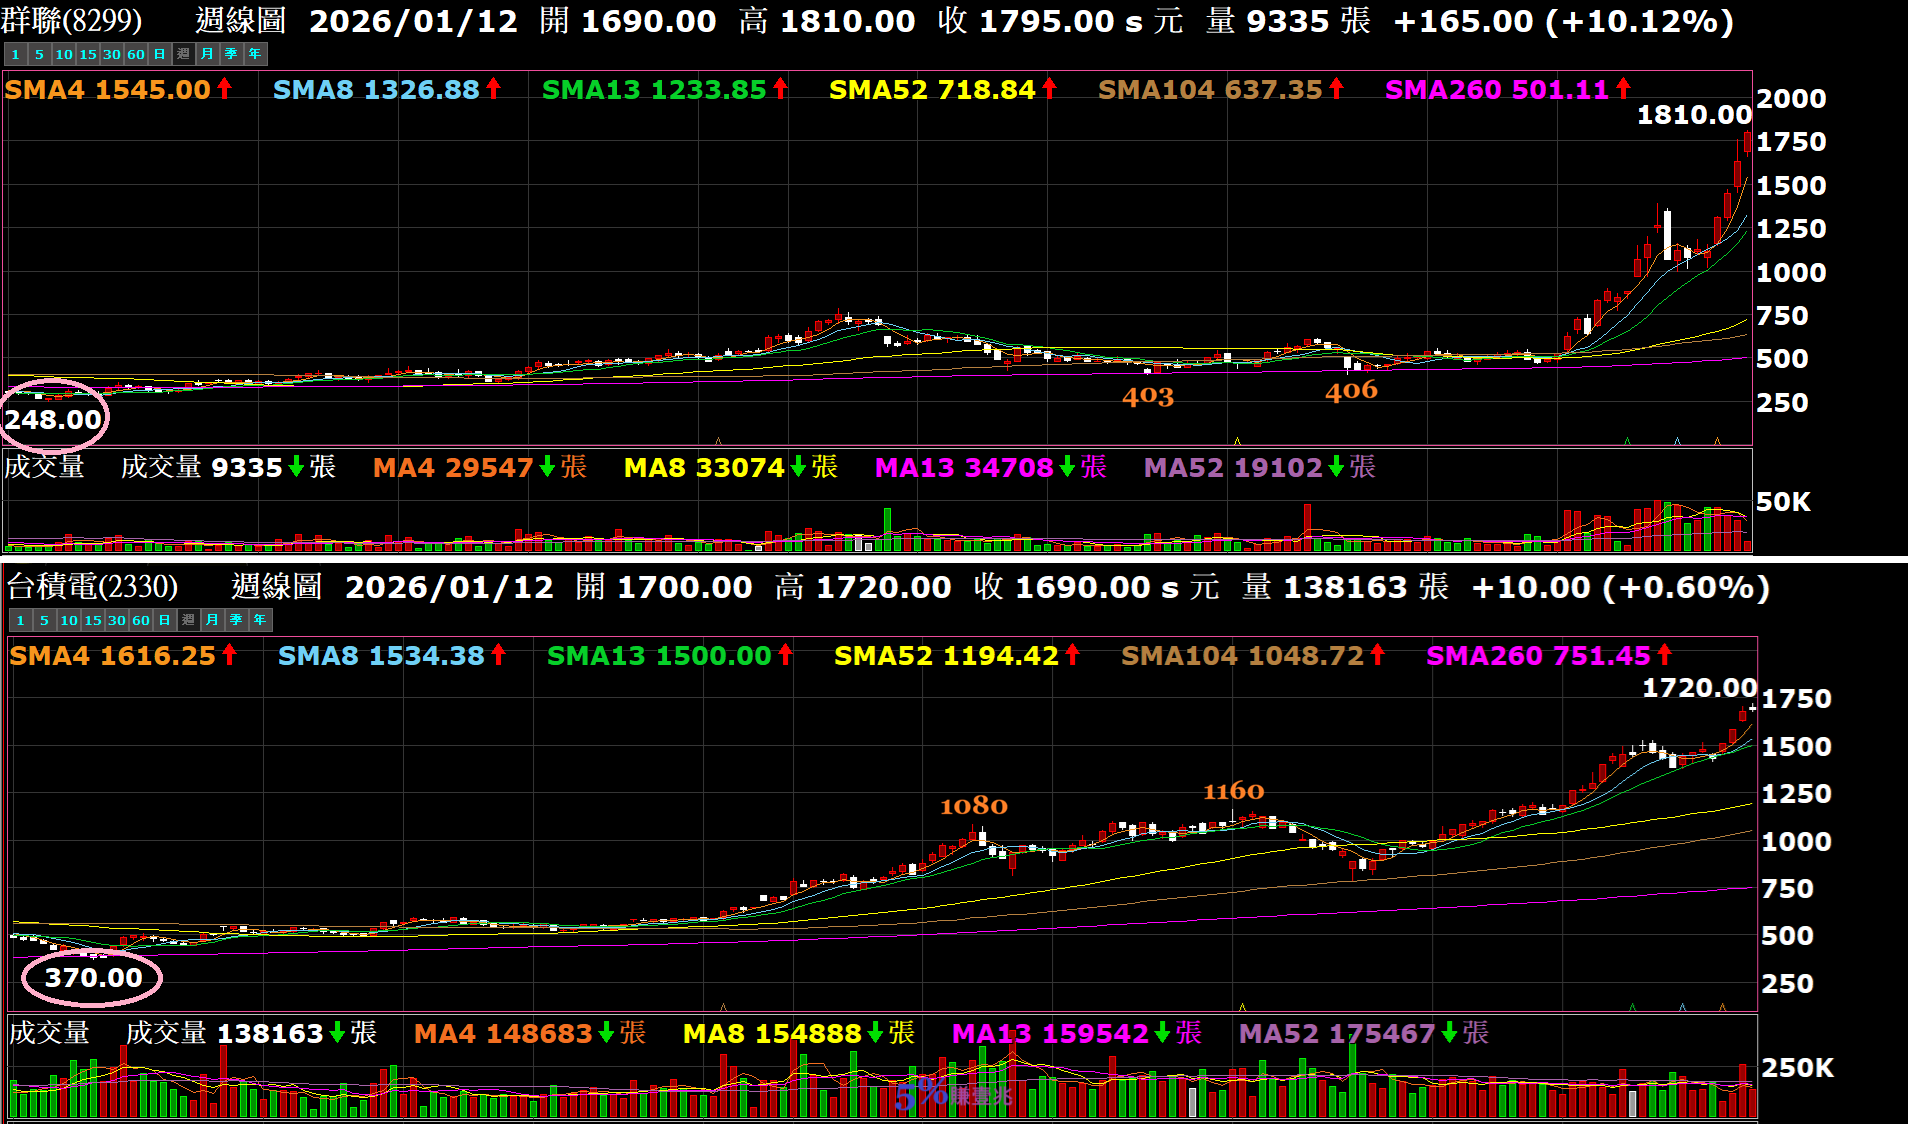Switch the 群聯 chart to 年 (yearly)
Screen dimensions: 1908x1133
click(x=255, y=54)
